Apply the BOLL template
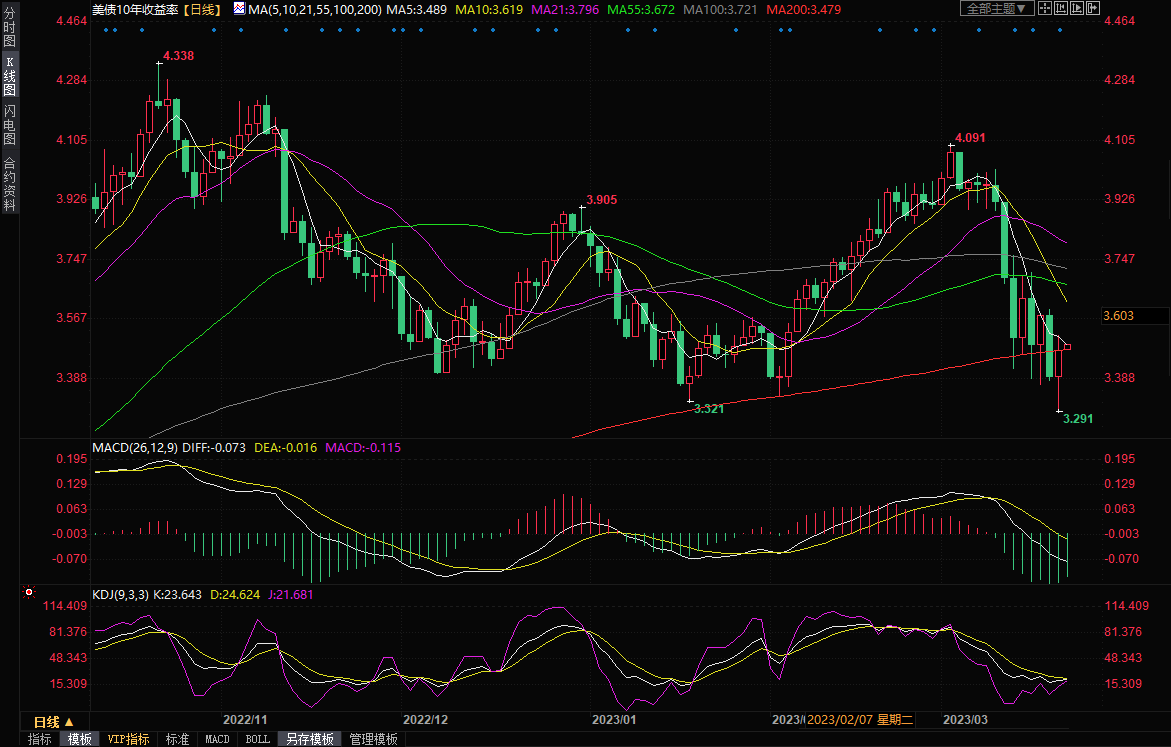The image size is (1171, 747). 257,739
